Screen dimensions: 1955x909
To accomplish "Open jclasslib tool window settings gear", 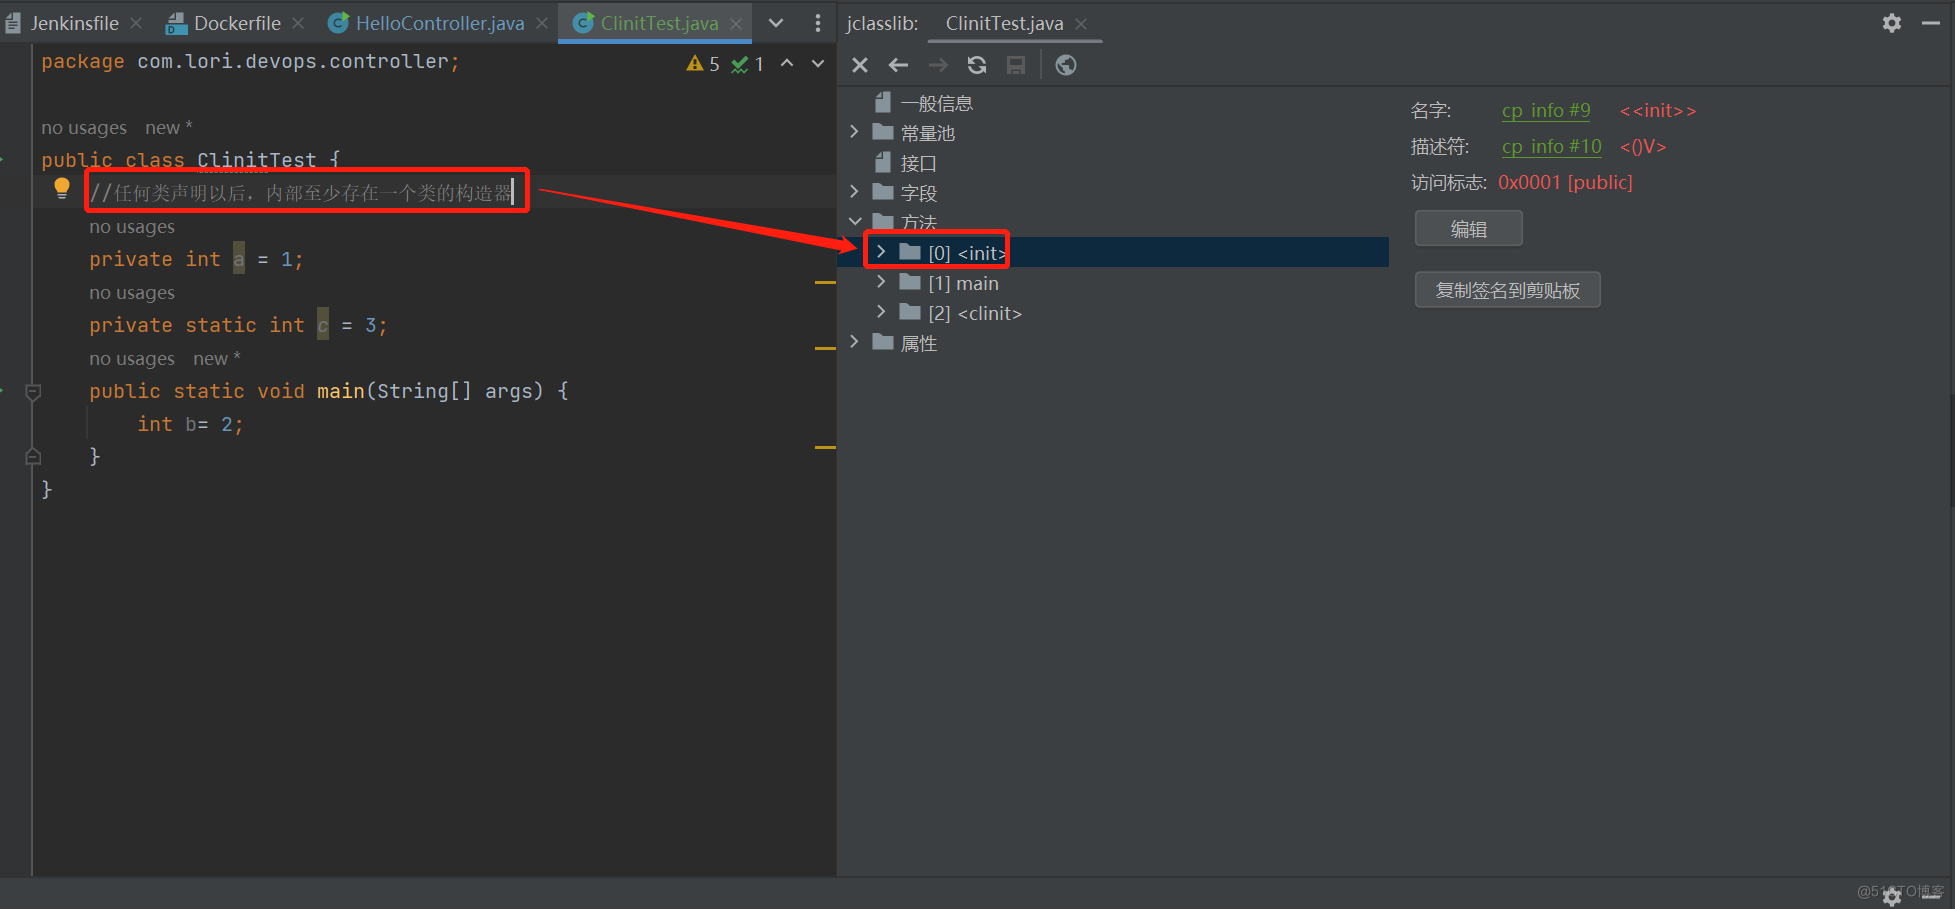I will pos(1892,23).
